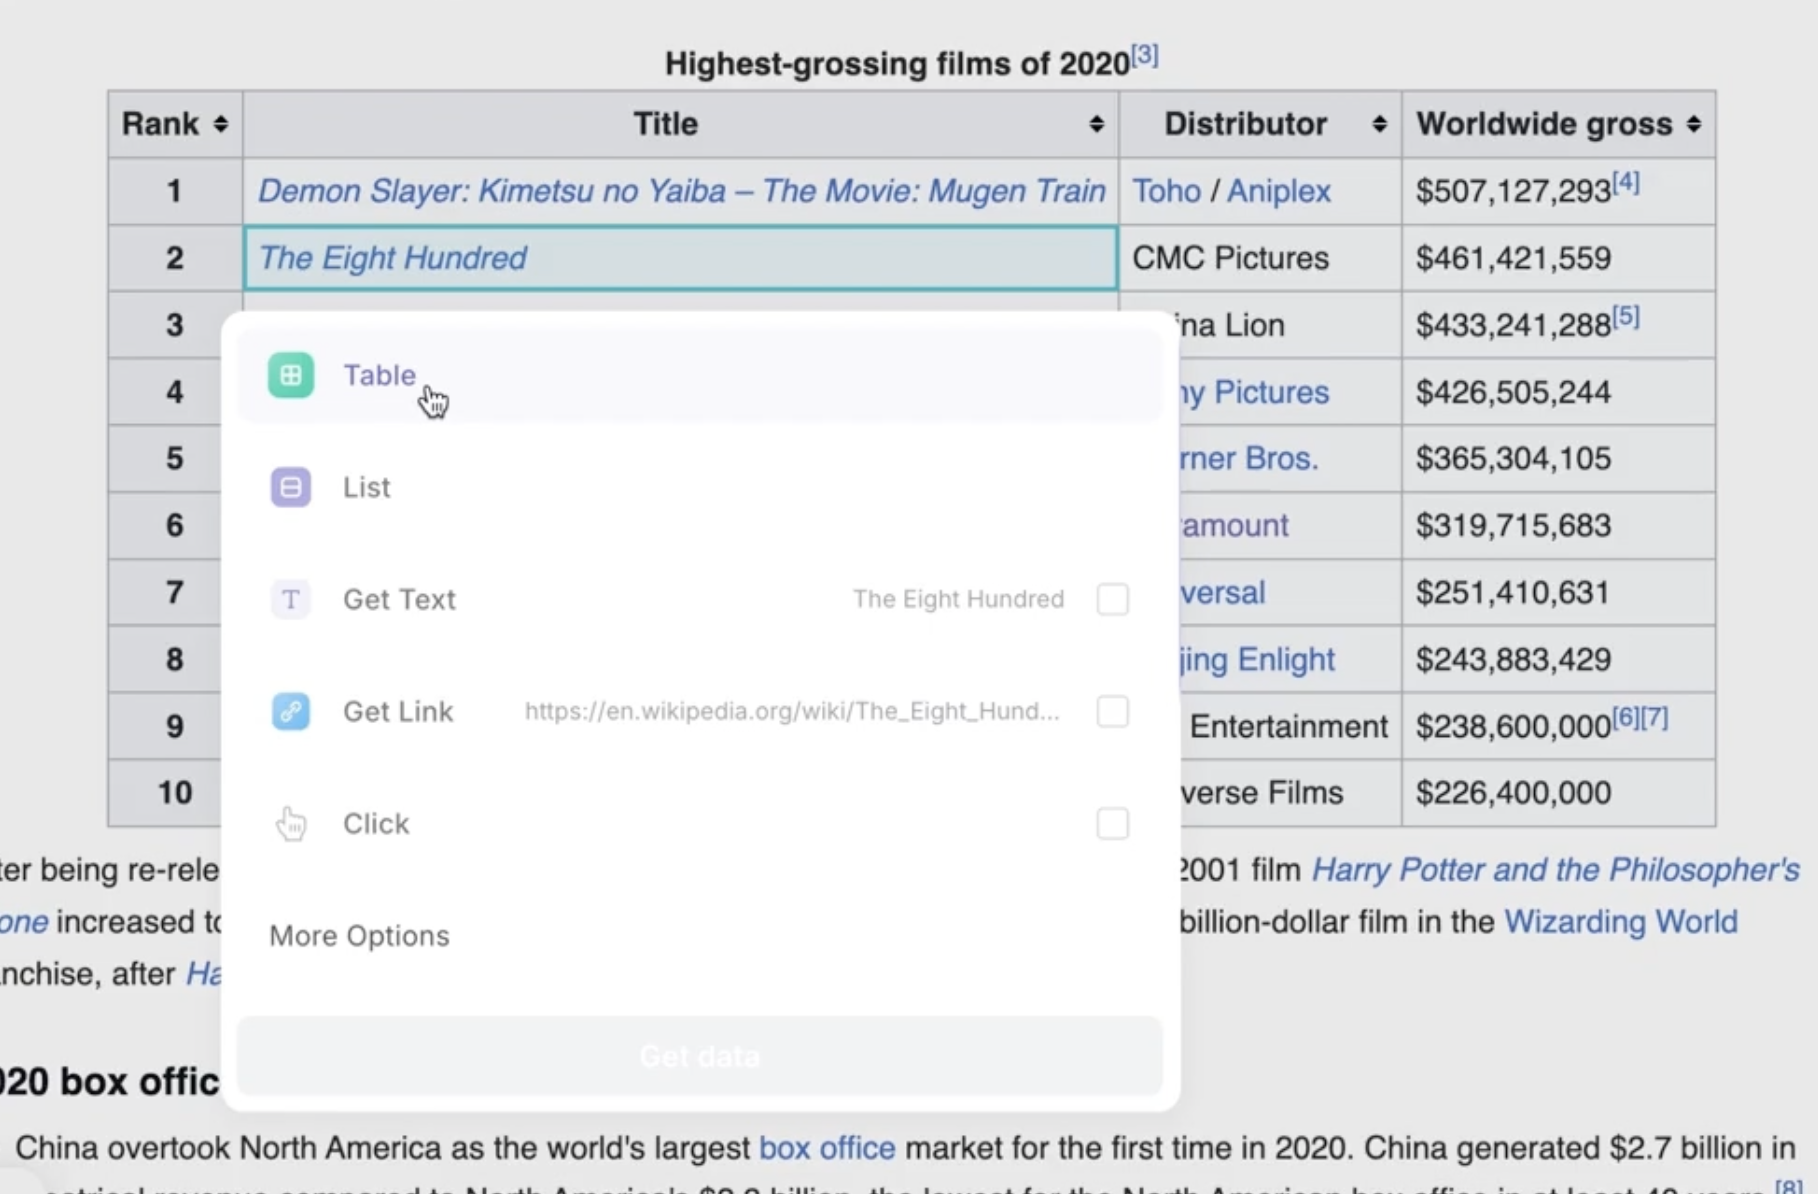
Task: Open the Aniplex distributor link
Action: tap(1279, 190)
